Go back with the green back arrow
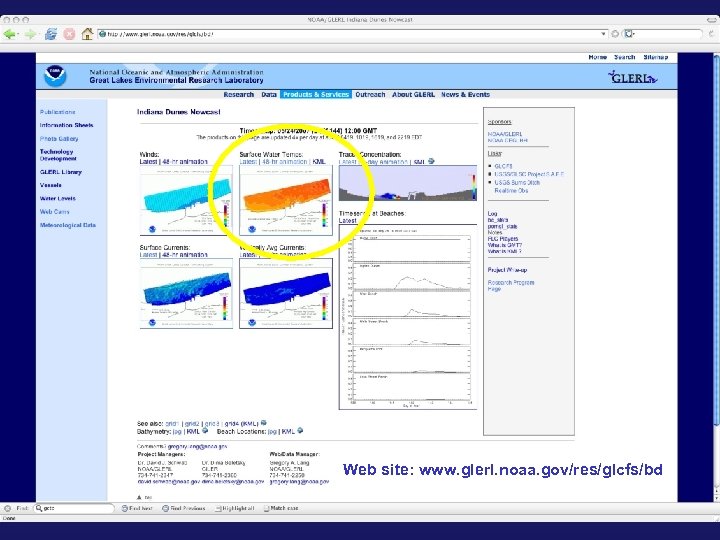Screen dimensions: 720x540 pos(10,34)
